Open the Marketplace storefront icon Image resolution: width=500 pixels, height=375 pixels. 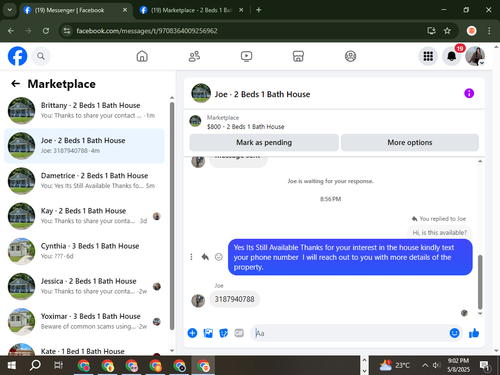pos(298,56)
